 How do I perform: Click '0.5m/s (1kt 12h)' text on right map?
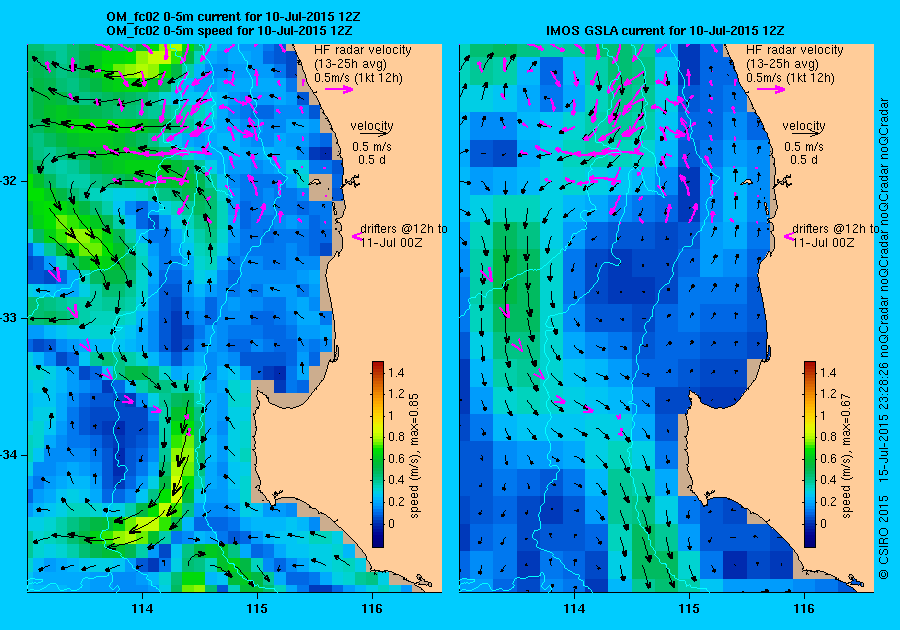(790, 77)
